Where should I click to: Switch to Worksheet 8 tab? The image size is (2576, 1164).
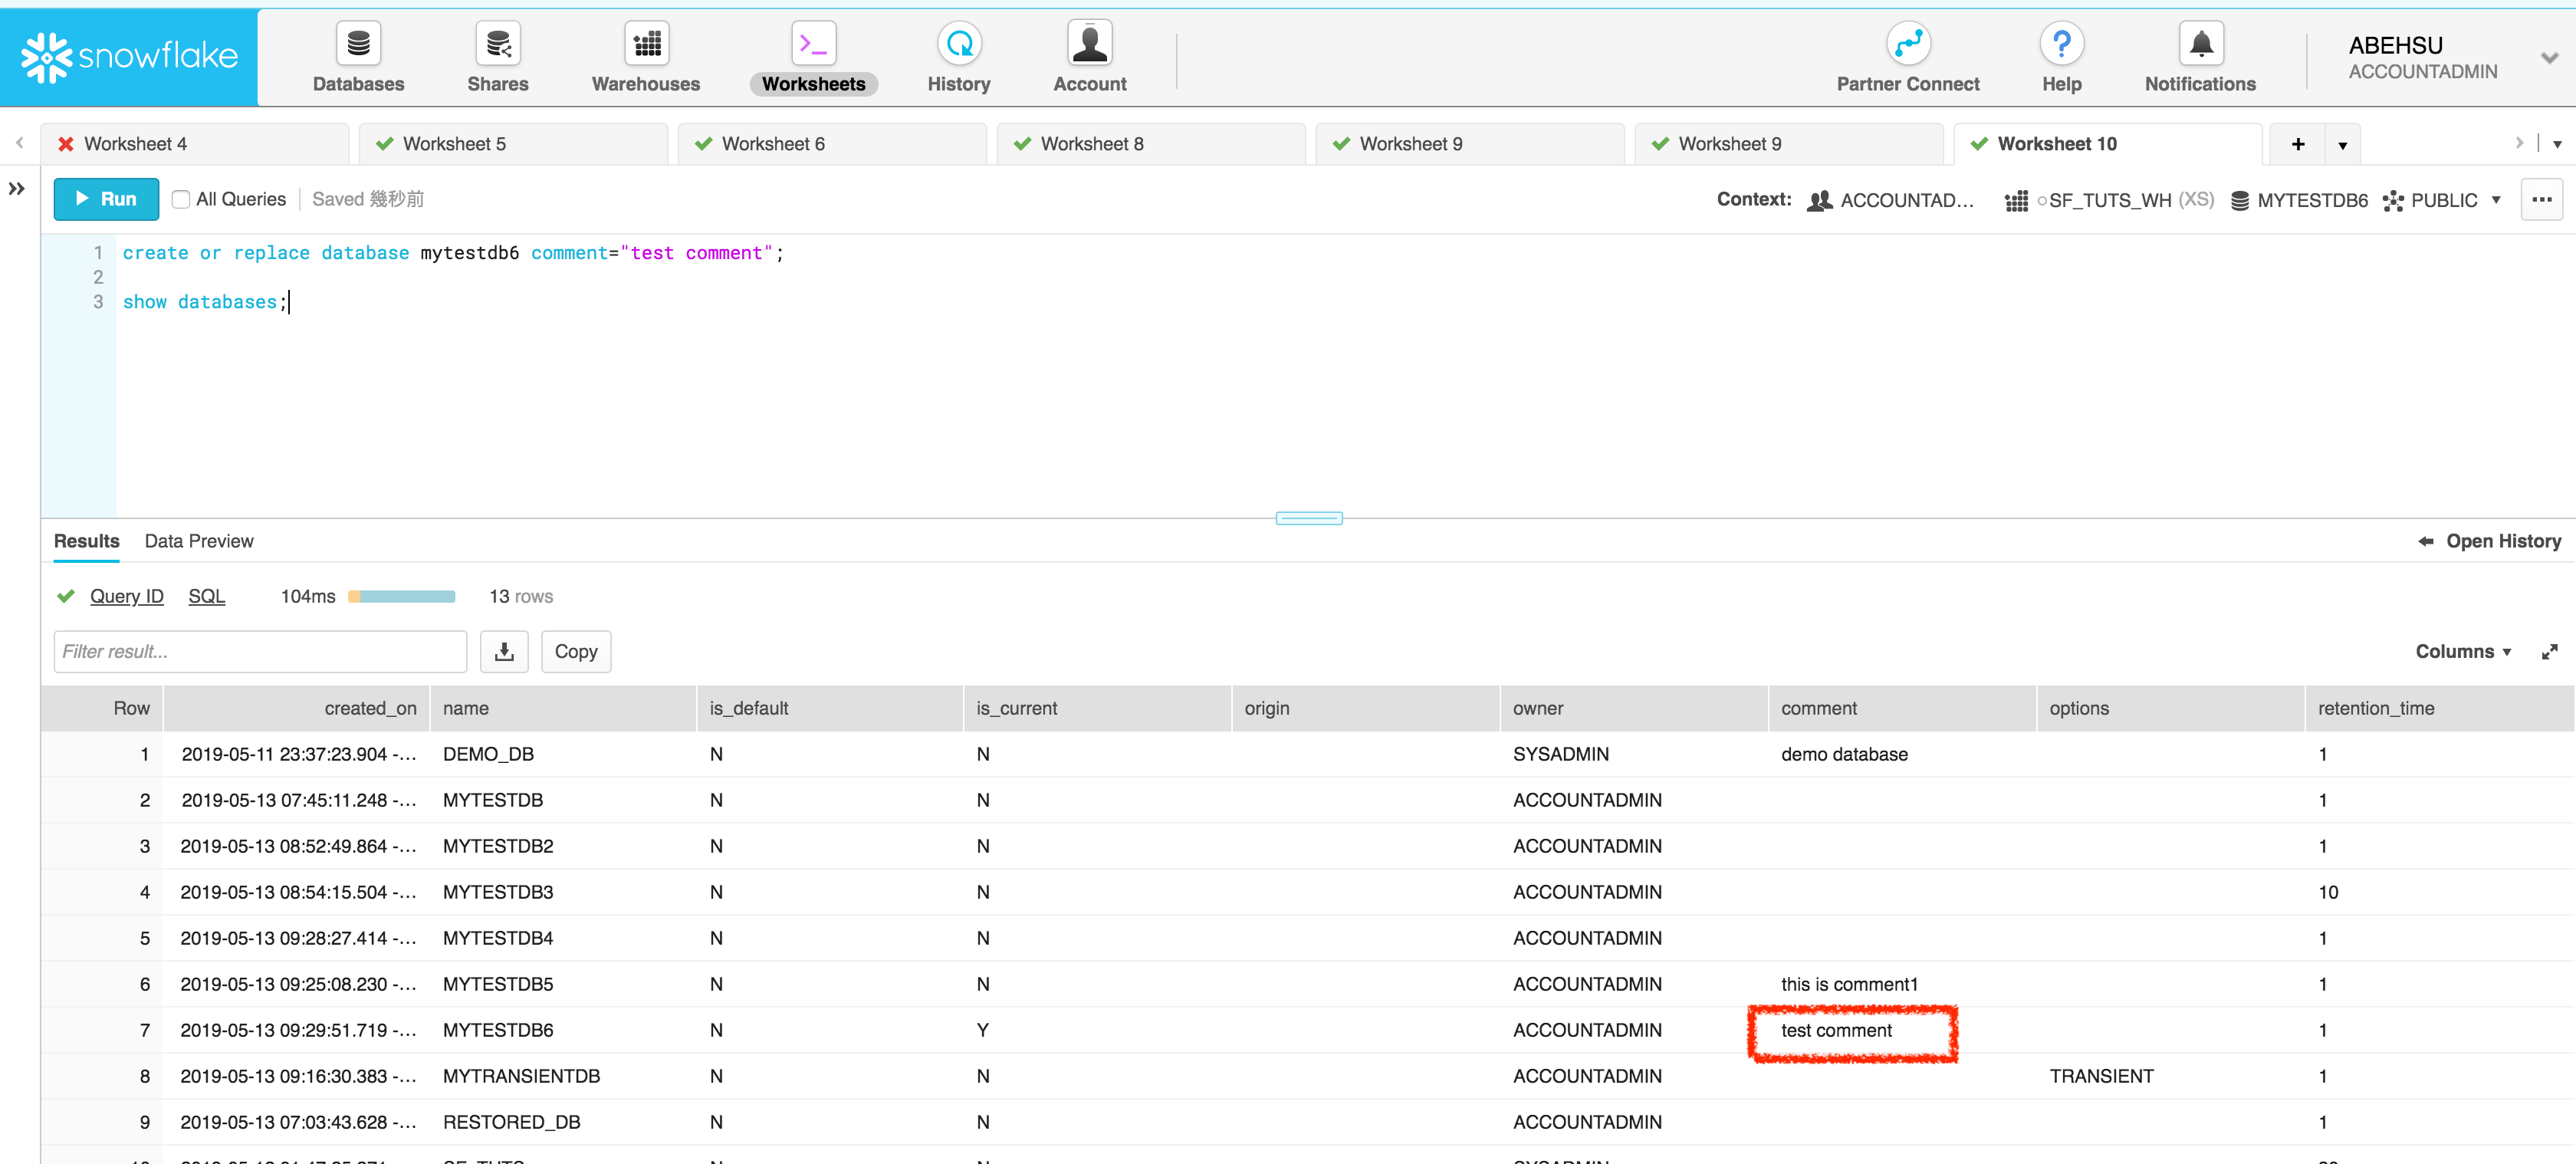(x=1151, y=144)
